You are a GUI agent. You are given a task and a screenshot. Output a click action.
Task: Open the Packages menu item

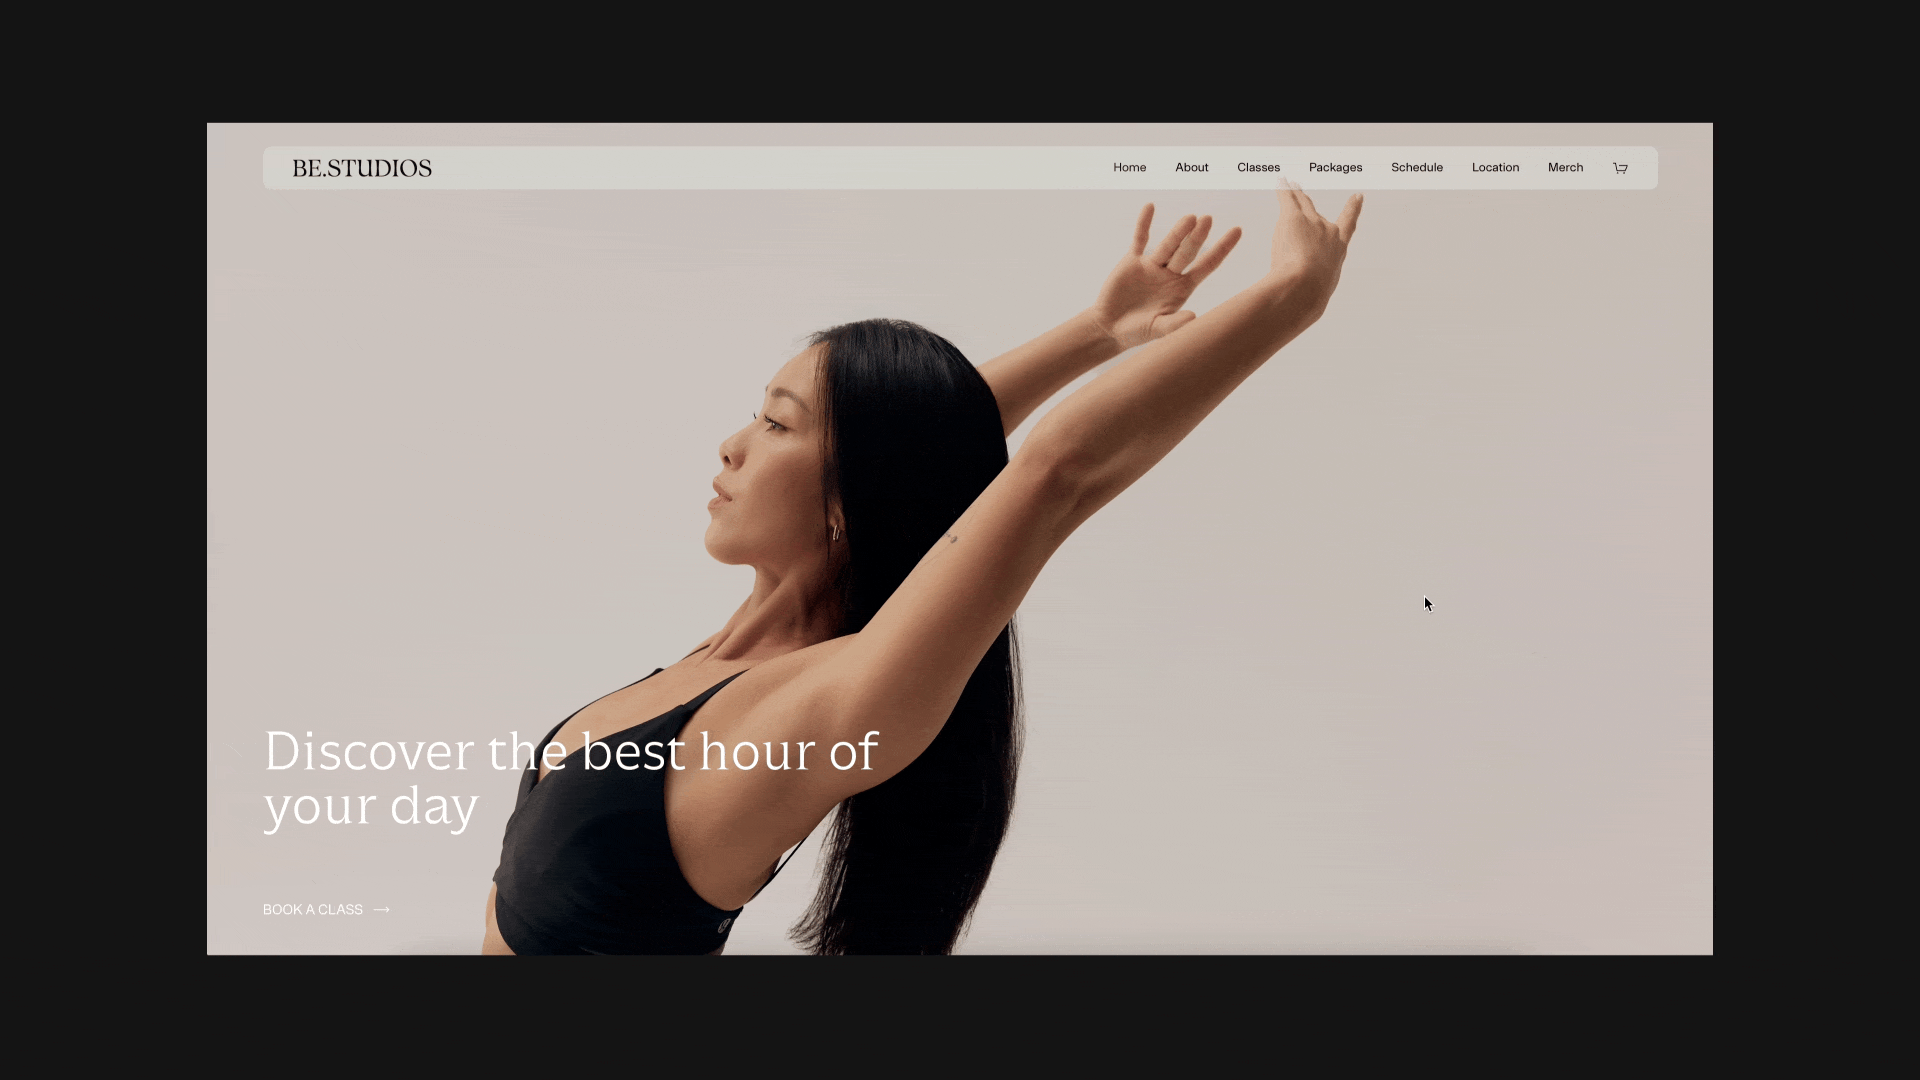(1336, 167)
